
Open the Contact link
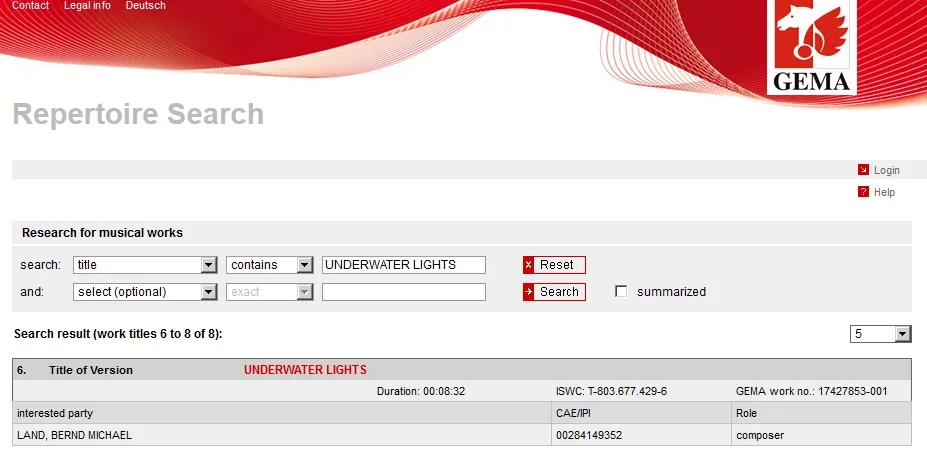(x=30, y=5)
